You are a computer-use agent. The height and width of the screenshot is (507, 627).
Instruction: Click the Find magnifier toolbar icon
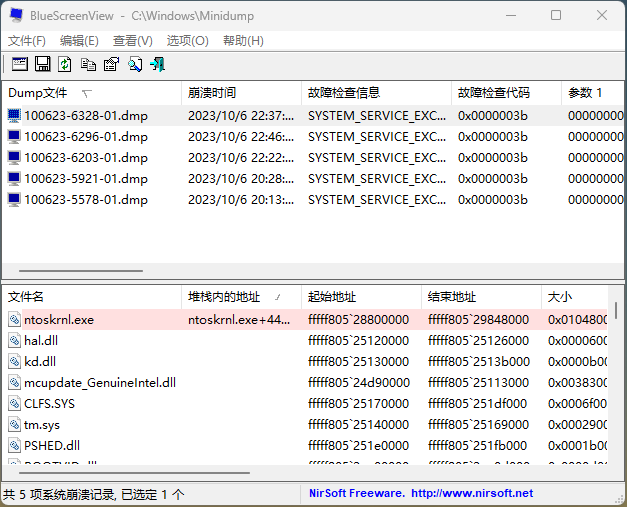tap(135, 64)
